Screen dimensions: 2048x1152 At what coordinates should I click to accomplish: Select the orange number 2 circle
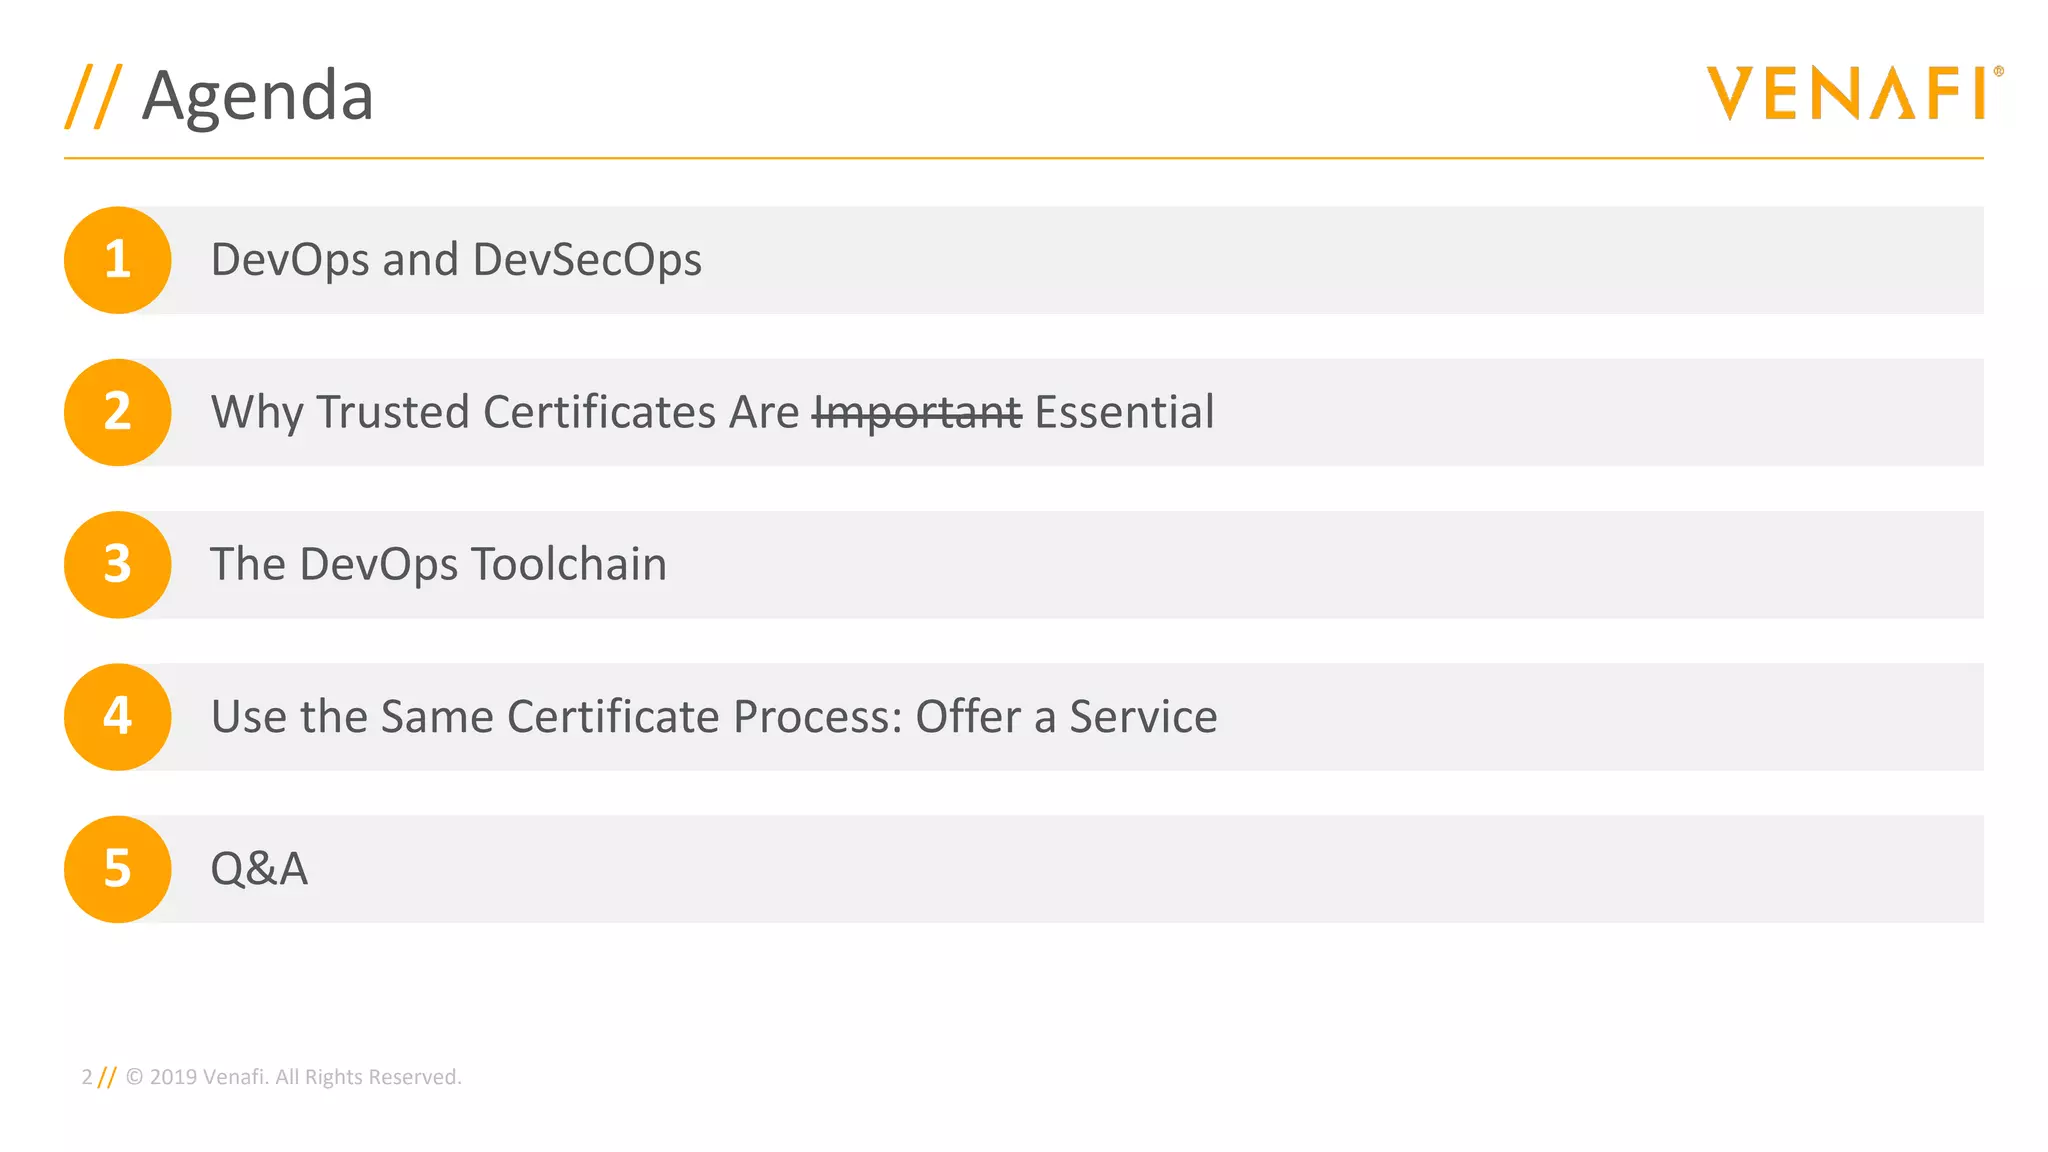(118, 412)
